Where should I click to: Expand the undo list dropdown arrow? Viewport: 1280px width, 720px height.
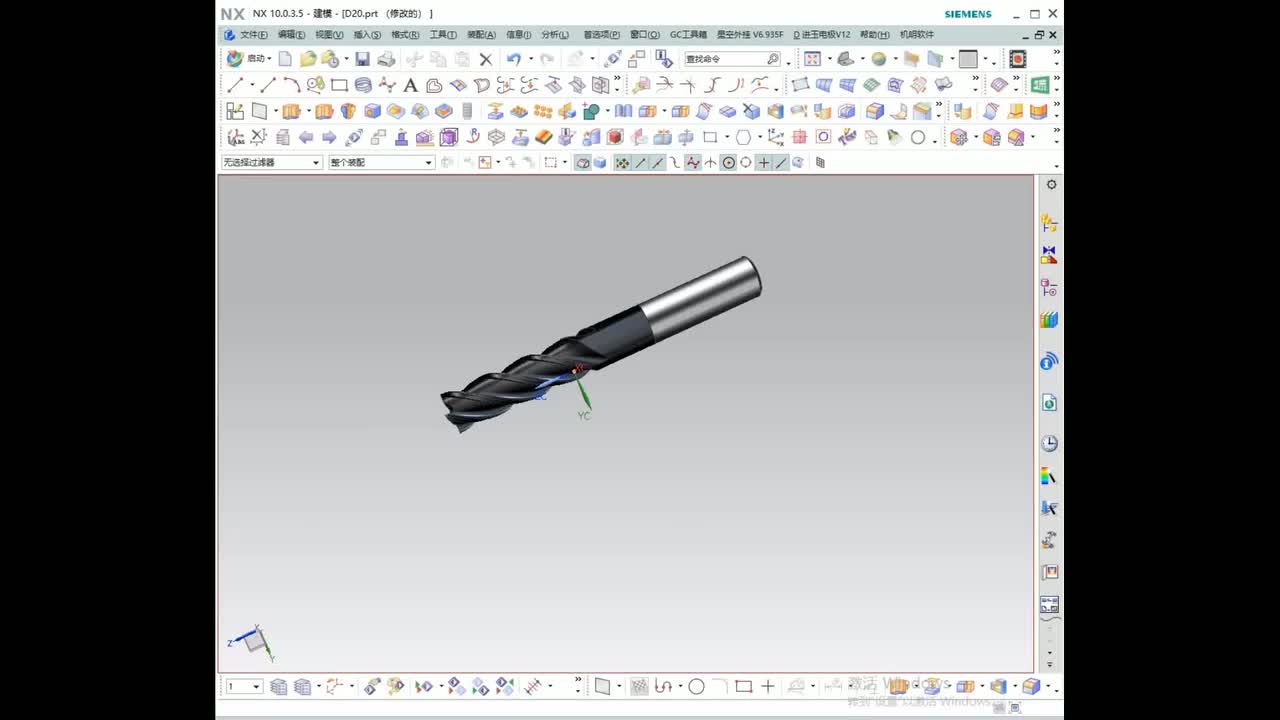530,59
